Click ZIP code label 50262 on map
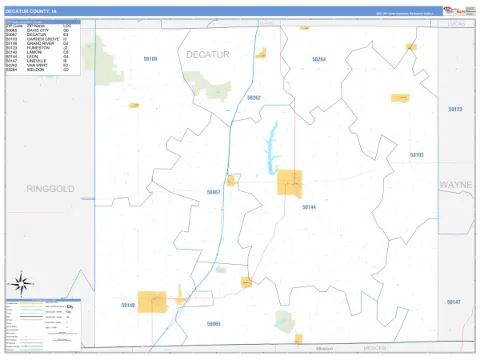Screen dimensions: 480x360 (x=254, y=98)
